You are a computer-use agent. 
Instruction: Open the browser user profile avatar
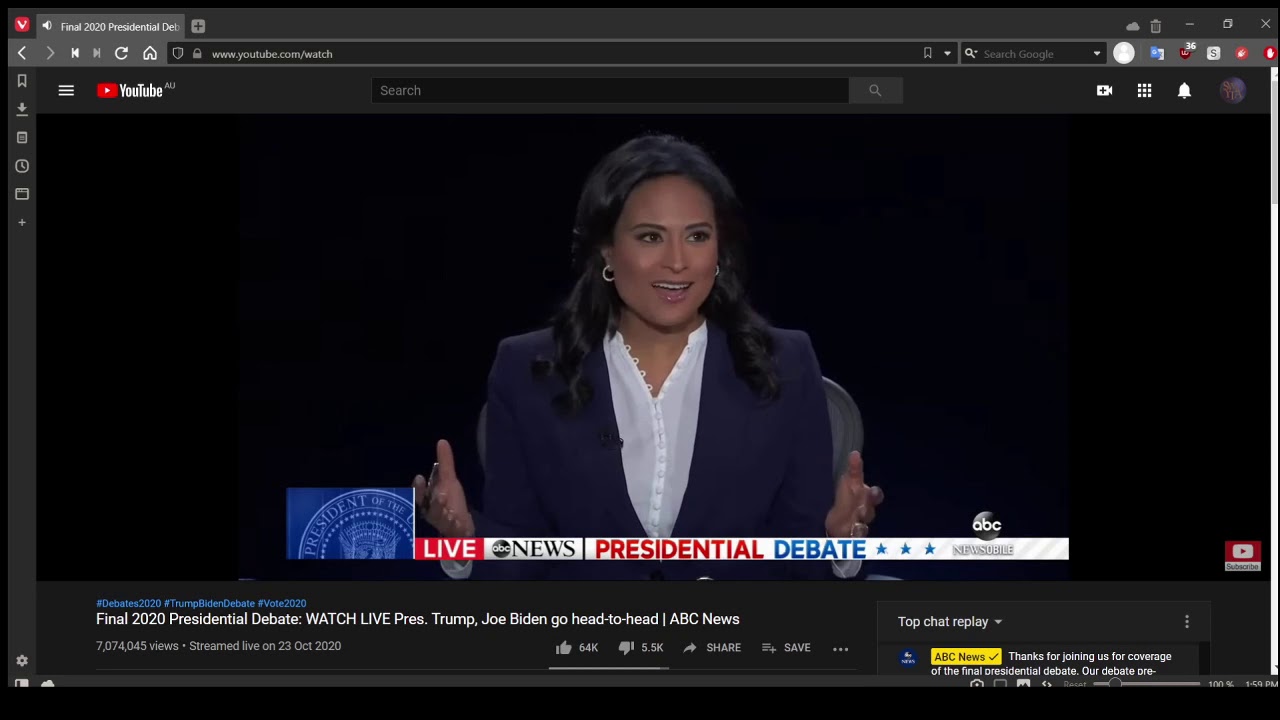click(x=1124, y=53)
